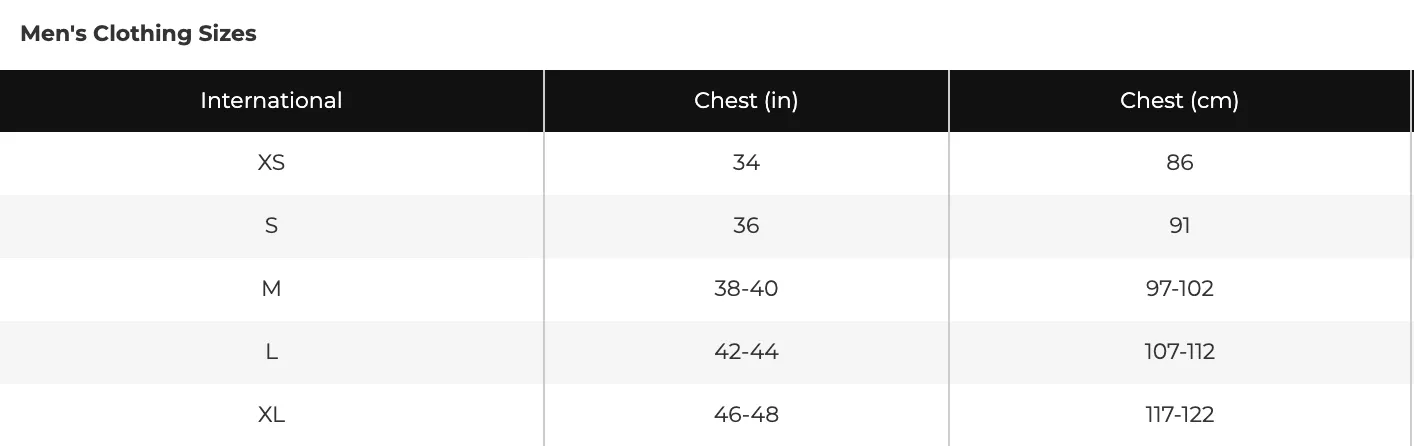Select the 42-44 inch chest value
This screenshot has height=446, width=1414.
pos(746,352)
